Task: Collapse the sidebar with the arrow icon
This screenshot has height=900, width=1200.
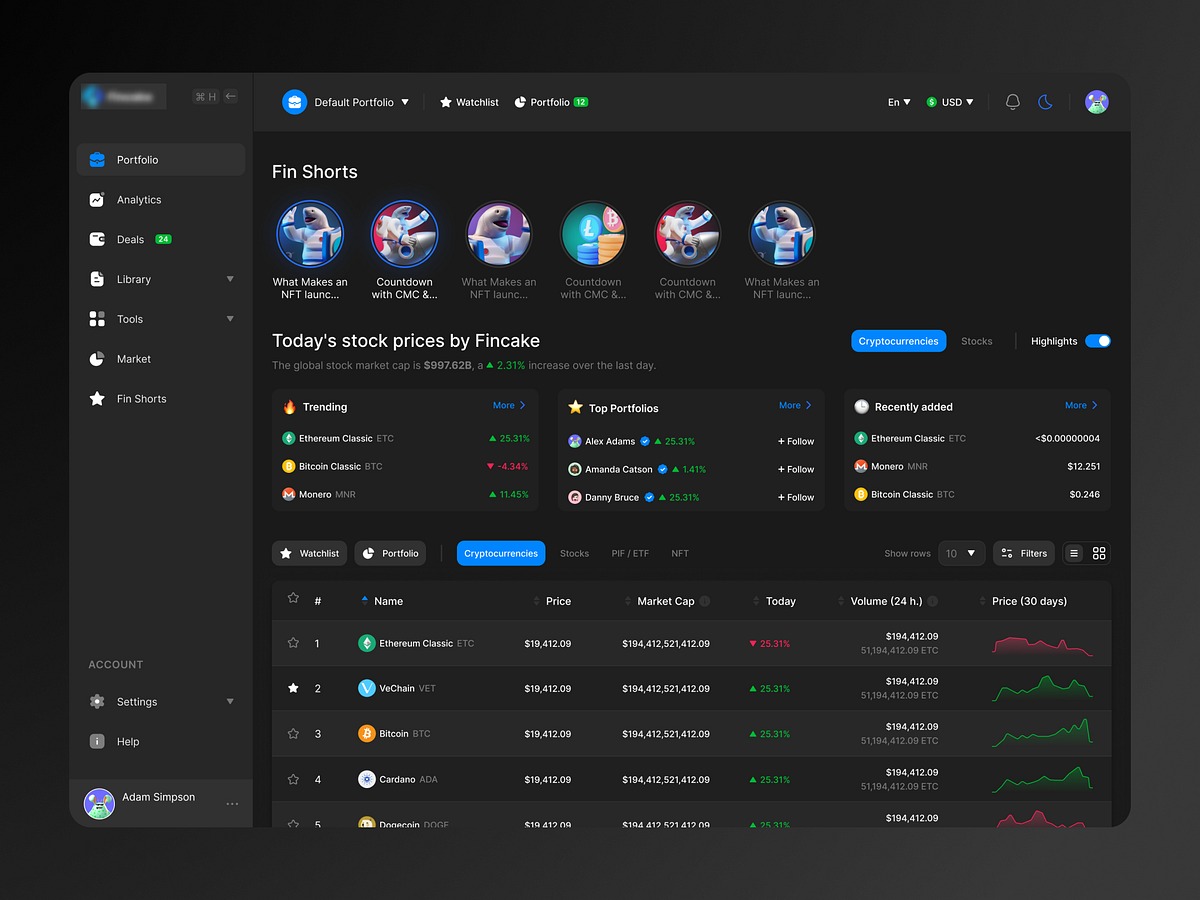Action: coord(231,96)
